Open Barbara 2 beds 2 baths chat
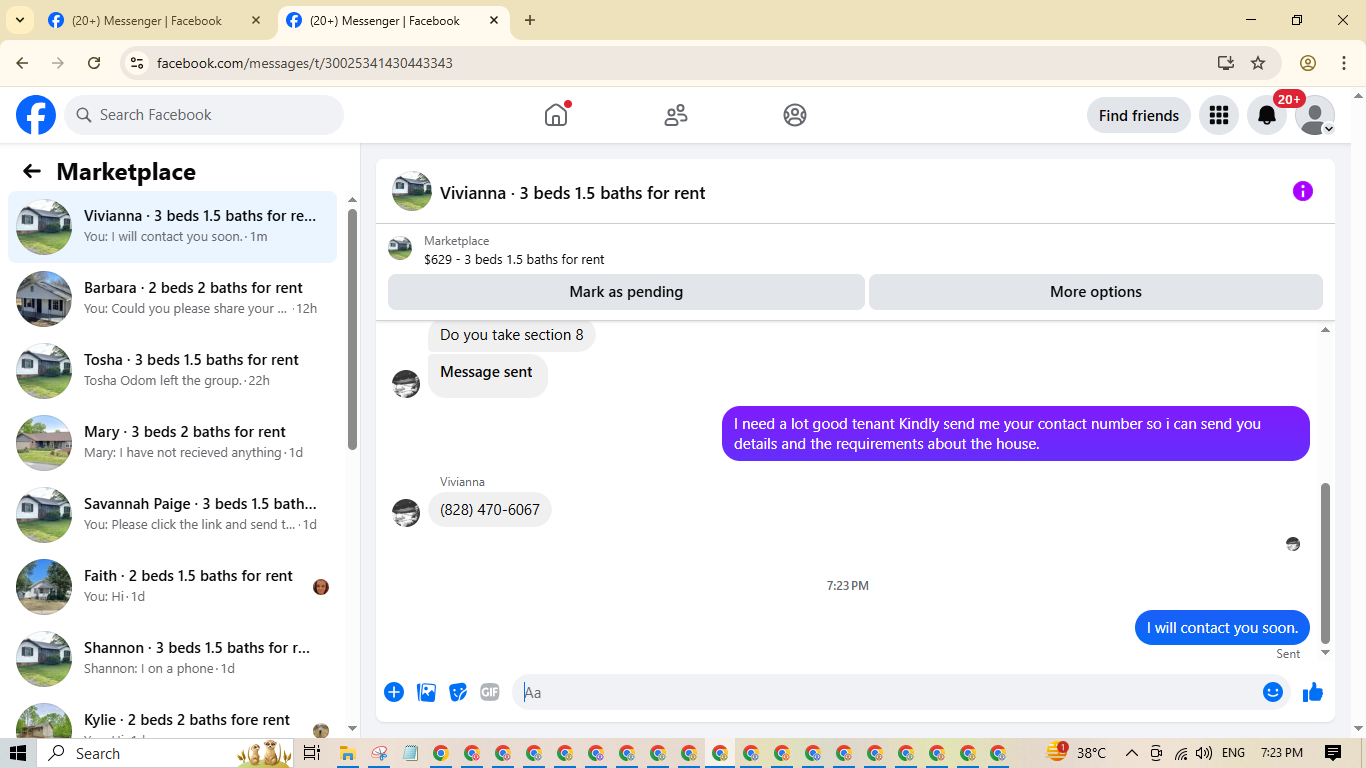Screen dimensions: 1366x768 pos(173,299)
